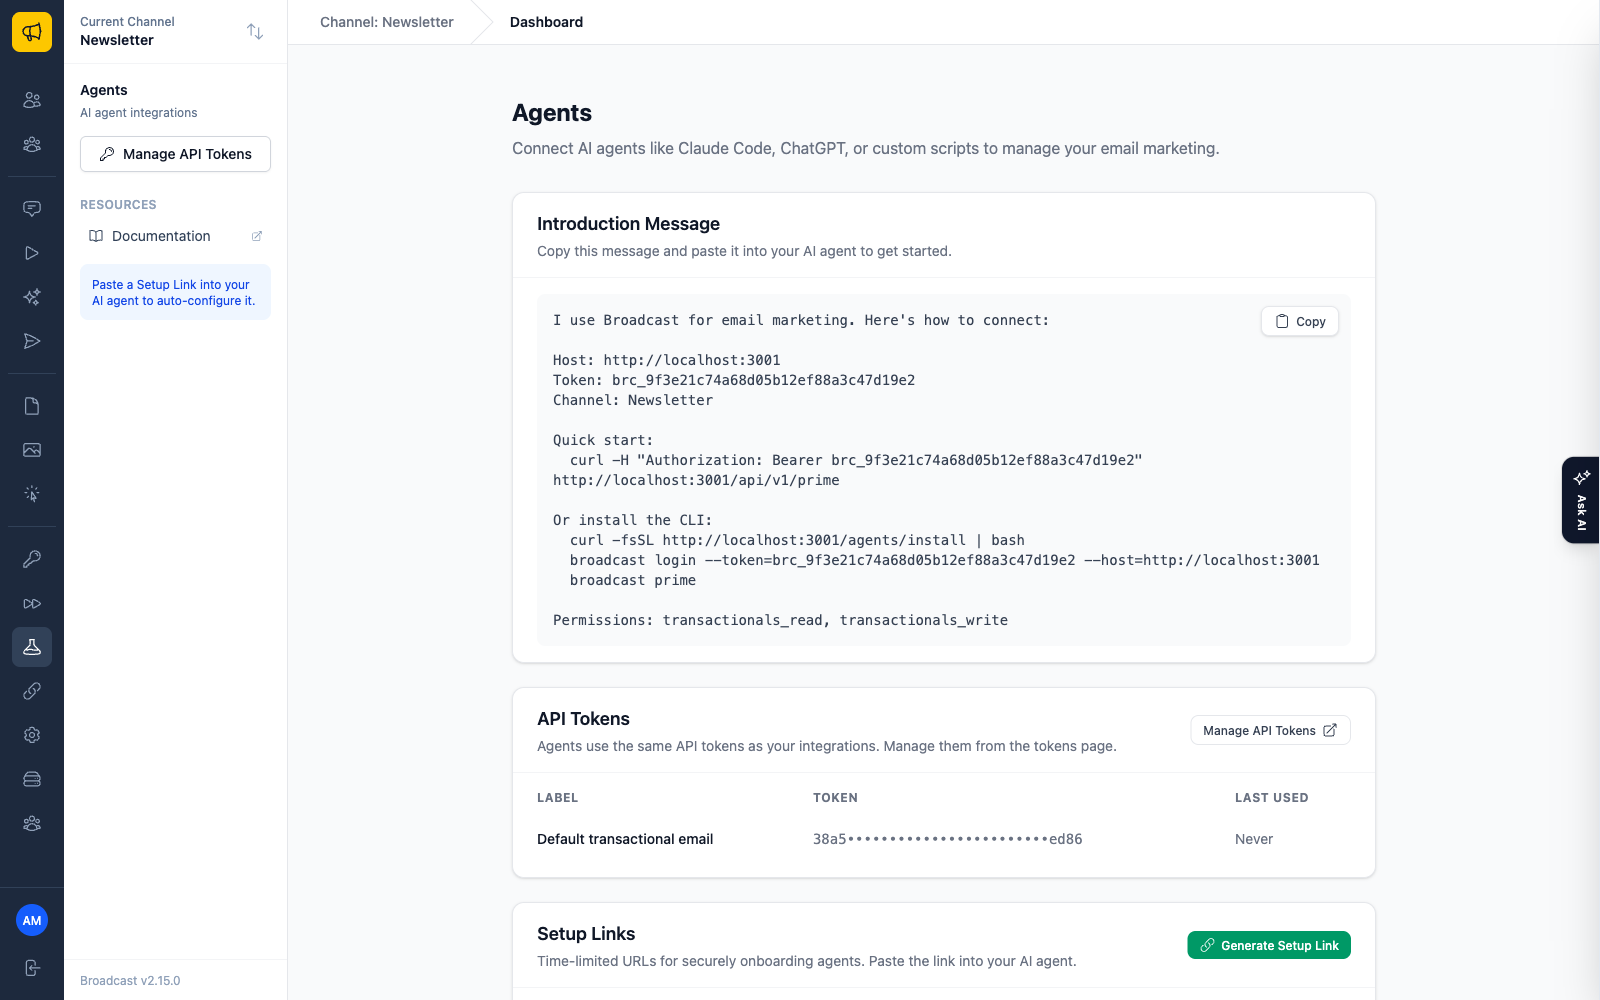This screenshot has height=1000, width=1600.
Task: Open the paper plane send icon
Action: click(32, 341)
